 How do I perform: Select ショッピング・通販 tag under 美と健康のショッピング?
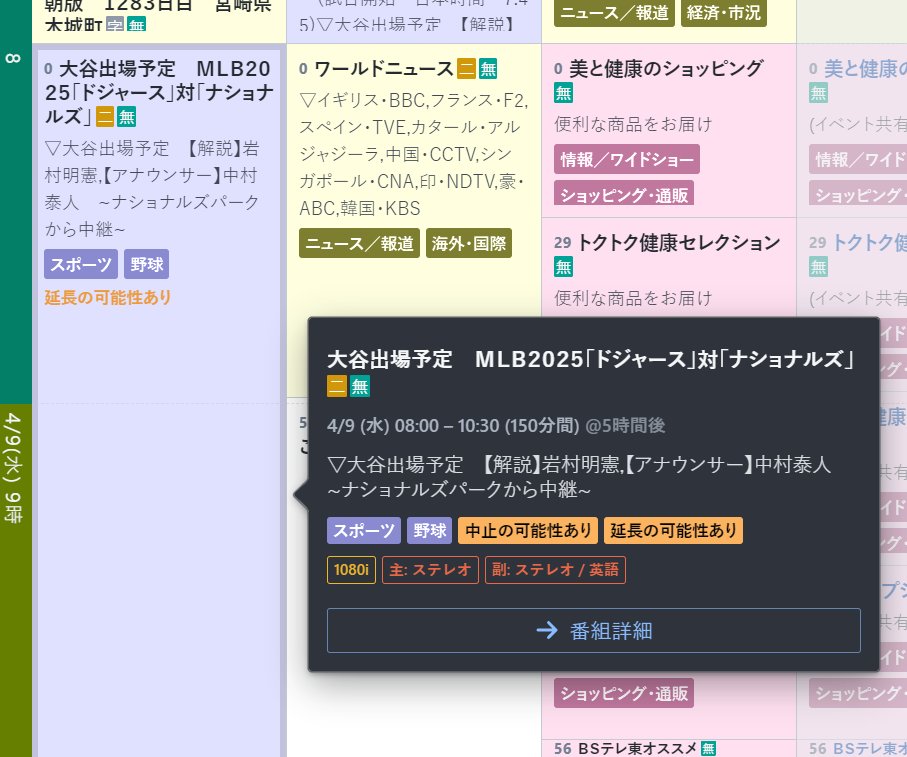[x=624, y=194]
